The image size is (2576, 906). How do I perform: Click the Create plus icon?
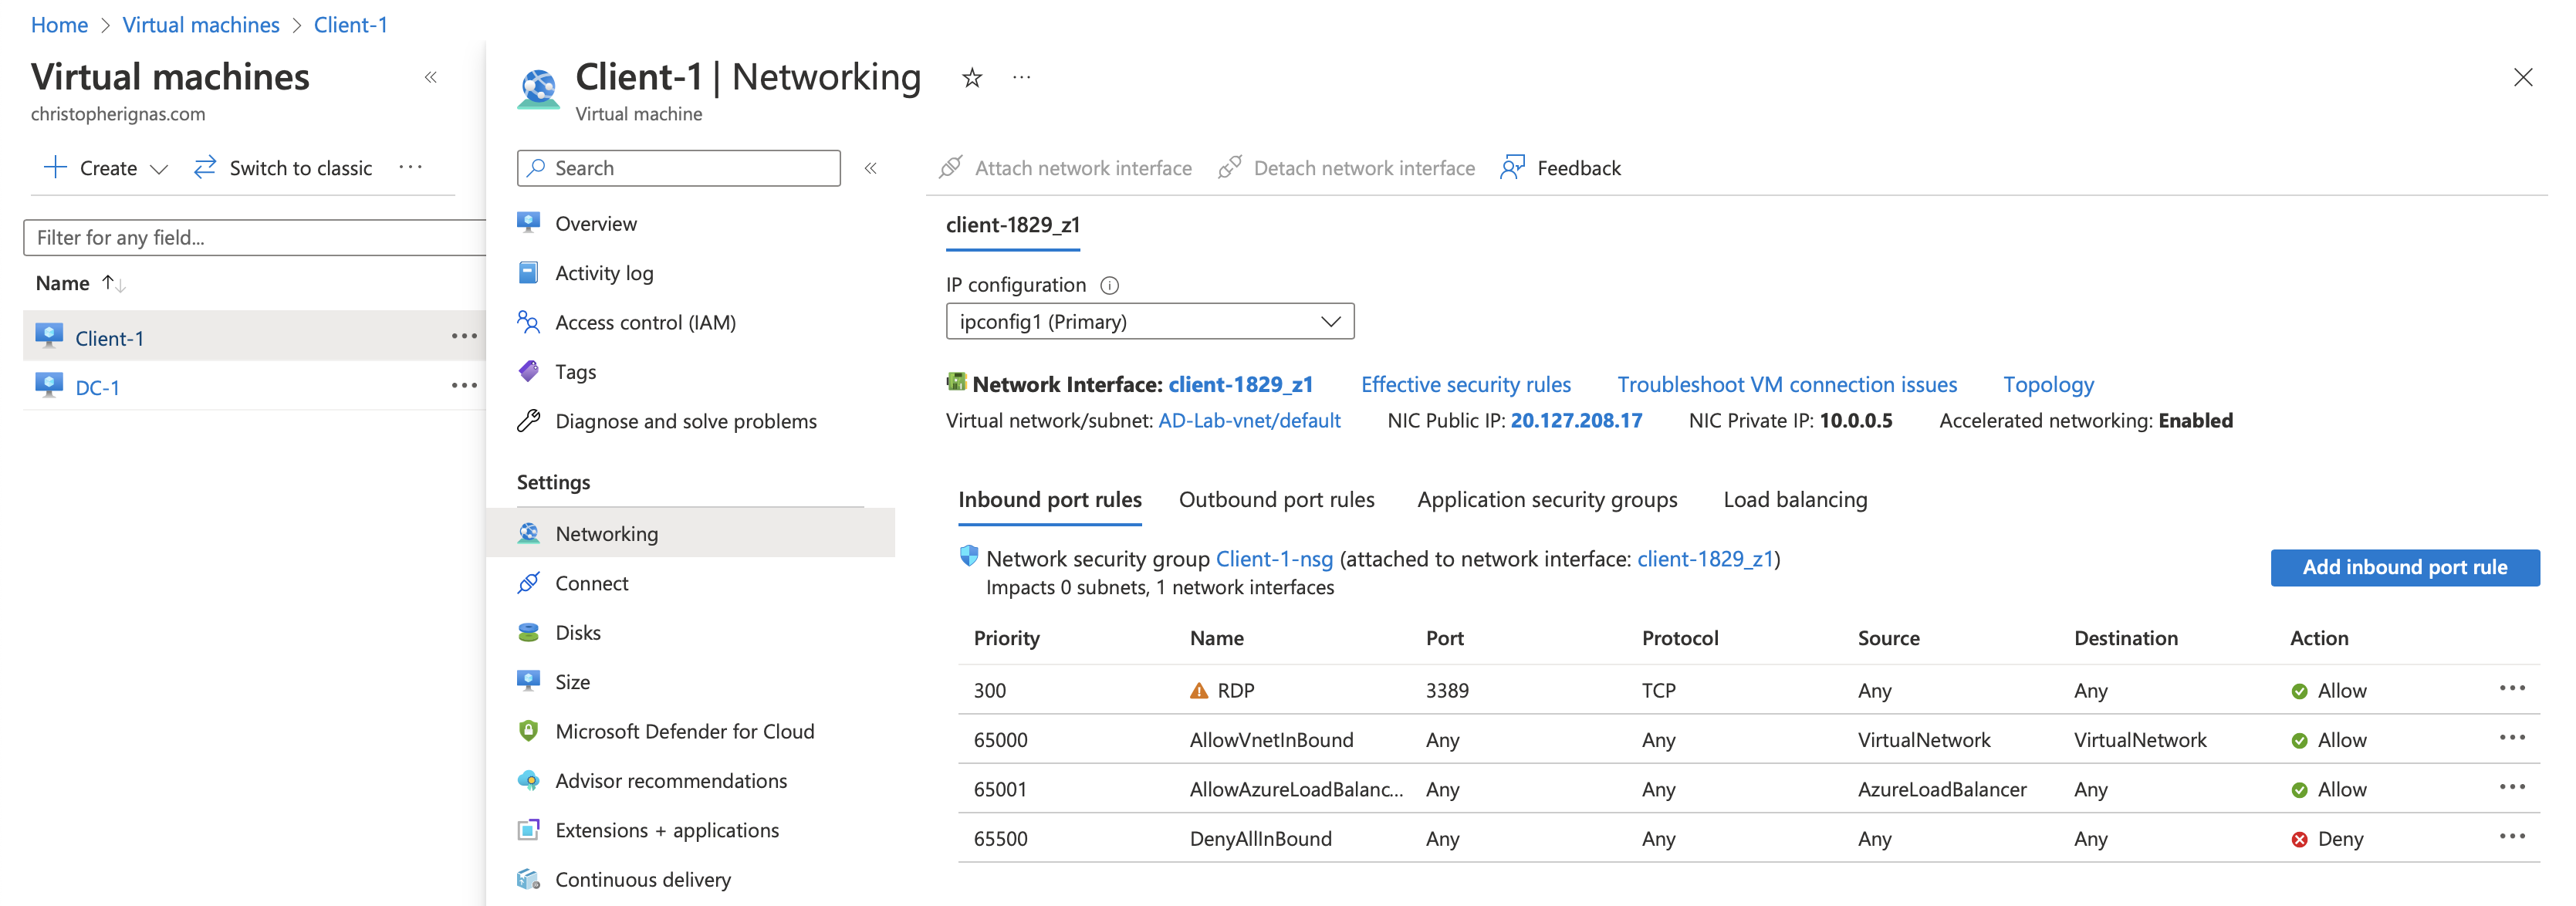coord(56,167)
